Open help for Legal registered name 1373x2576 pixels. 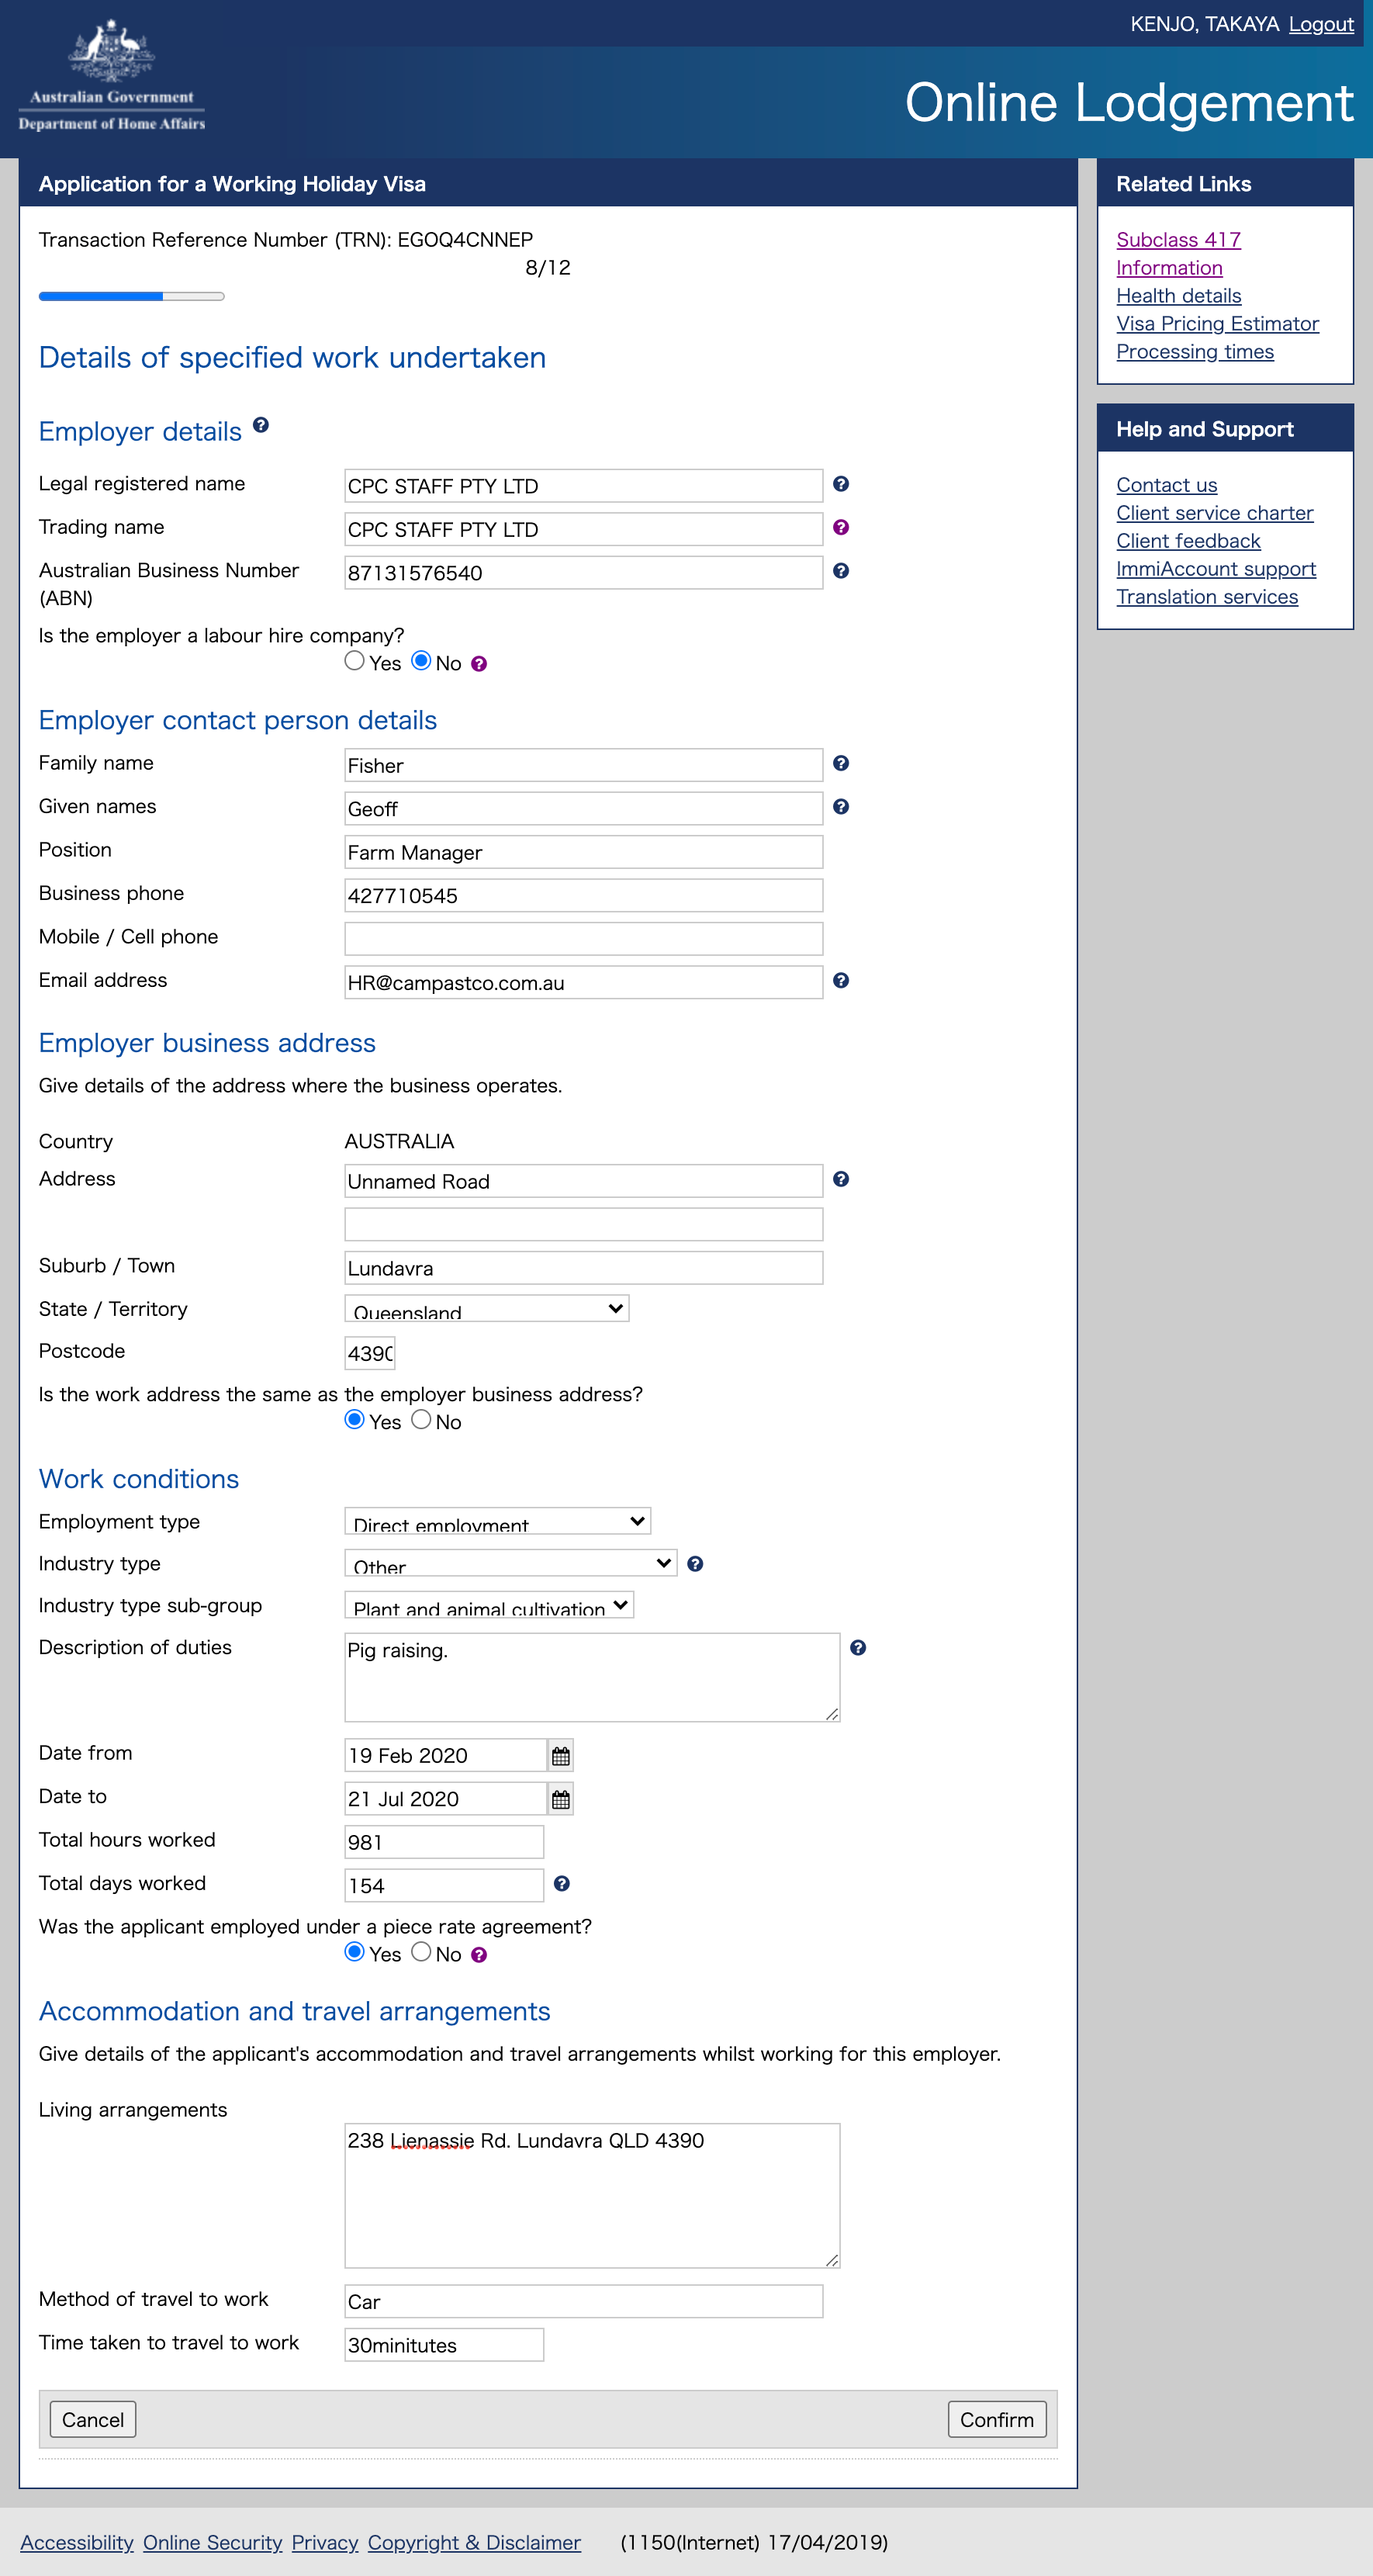pos(841,484)
